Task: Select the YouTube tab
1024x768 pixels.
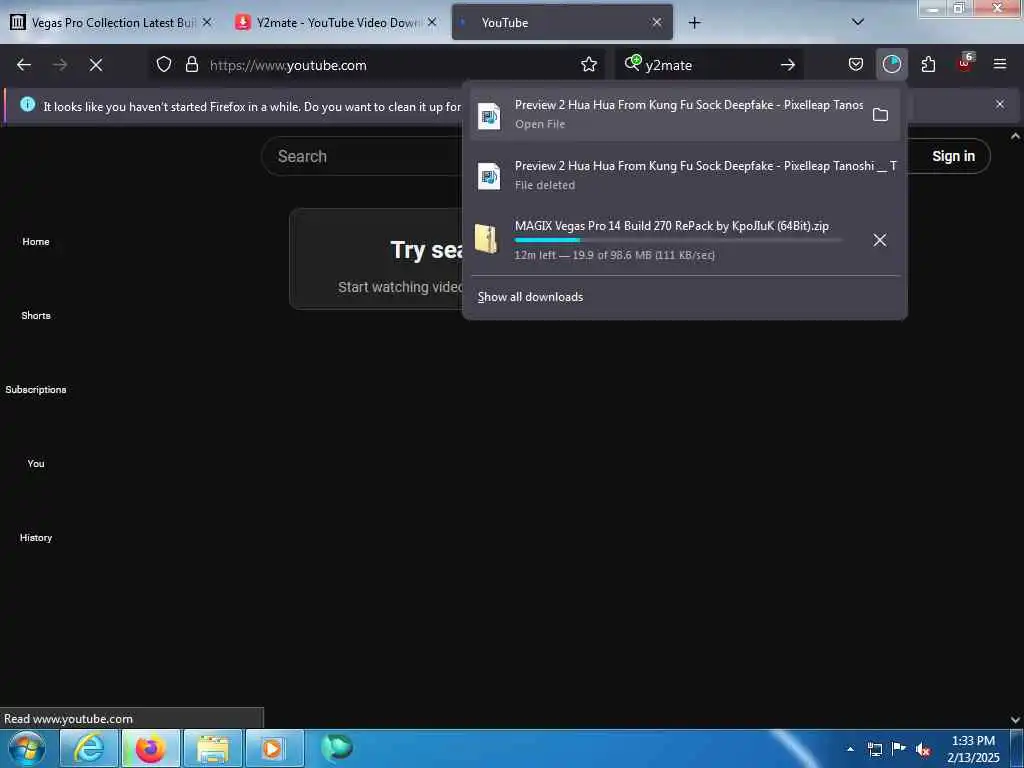Action: pyautogui.click(x=562, y=23)
